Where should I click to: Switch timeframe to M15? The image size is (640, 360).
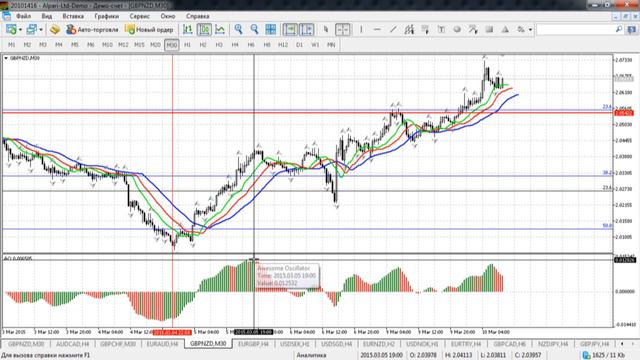pyautogui.click(x=139, y=45)
